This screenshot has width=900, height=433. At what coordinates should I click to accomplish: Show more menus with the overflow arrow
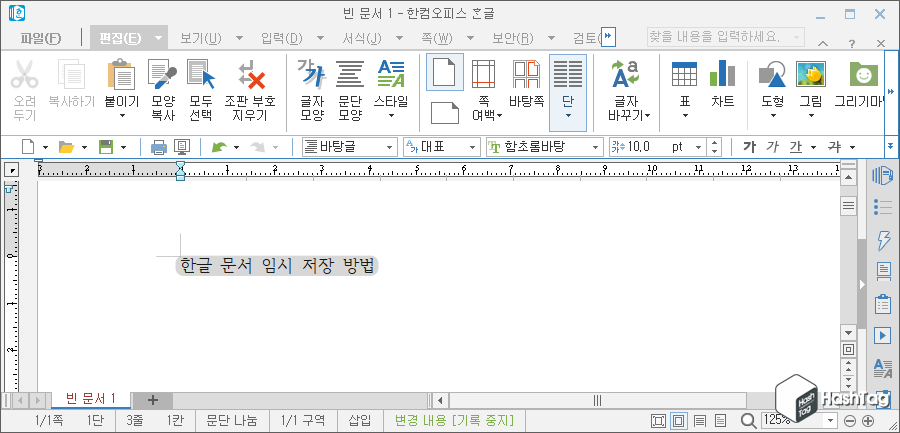click(608, 37)
